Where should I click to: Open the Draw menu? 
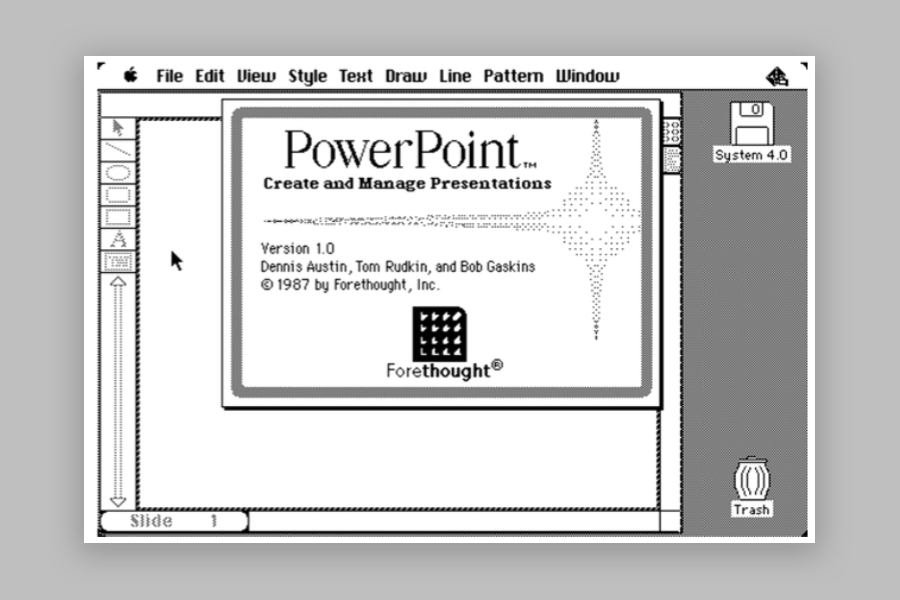click(405, 76)
